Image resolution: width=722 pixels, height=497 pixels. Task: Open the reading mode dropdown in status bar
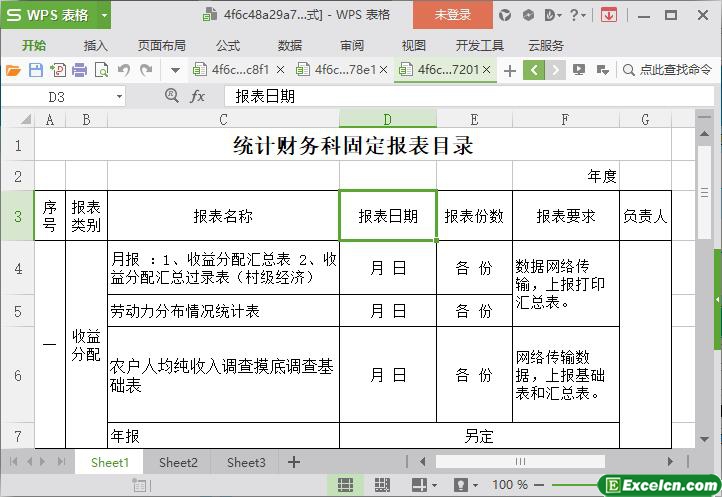tap(434, 485)
